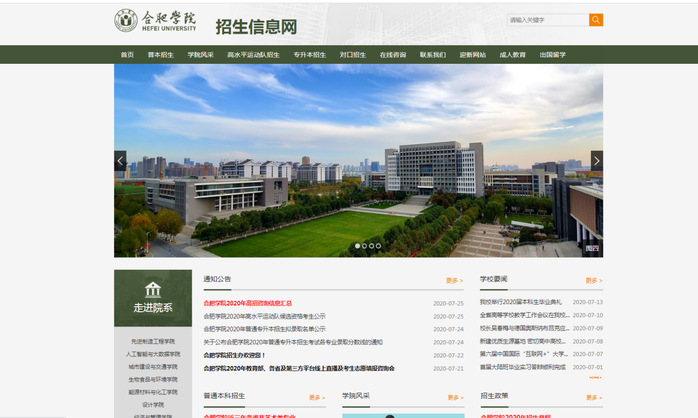Advance to next banner slide arrow
The width and height of the screenshot is (698, 418).
point(597,160)
